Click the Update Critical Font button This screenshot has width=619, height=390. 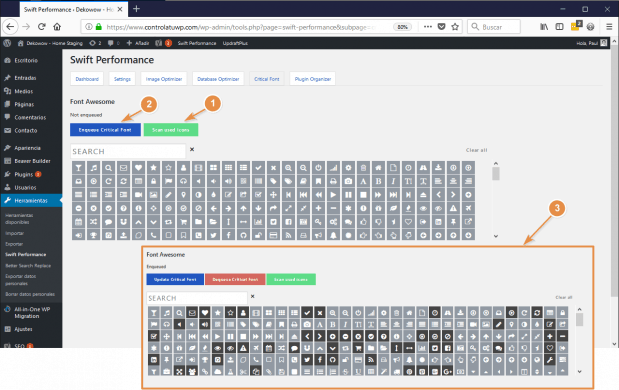175,279
